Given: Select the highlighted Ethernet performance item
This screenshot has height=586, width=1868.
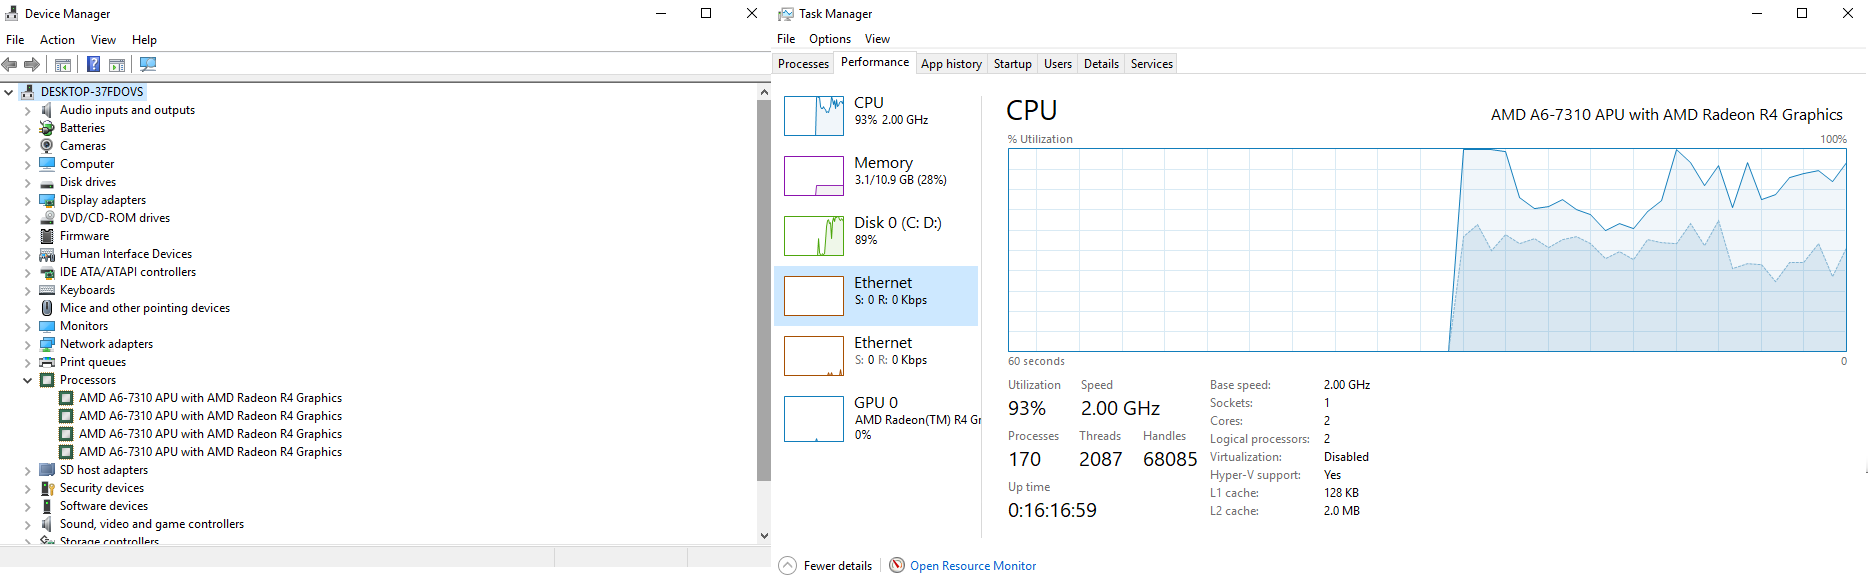Looking at the screenshot, I should [876, 296].
